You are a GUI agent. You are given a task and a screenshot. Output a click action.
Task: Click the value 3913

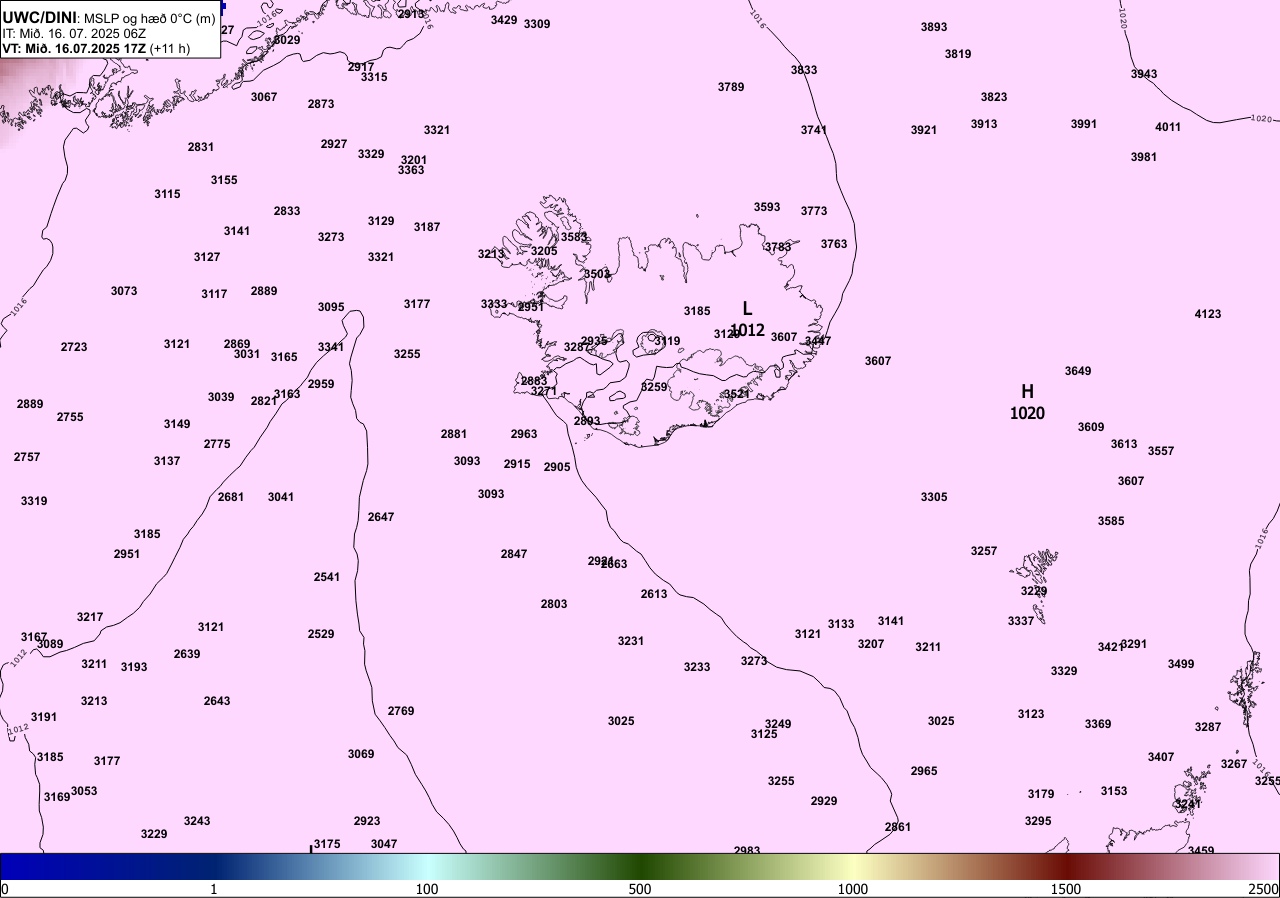coord(984,124)
